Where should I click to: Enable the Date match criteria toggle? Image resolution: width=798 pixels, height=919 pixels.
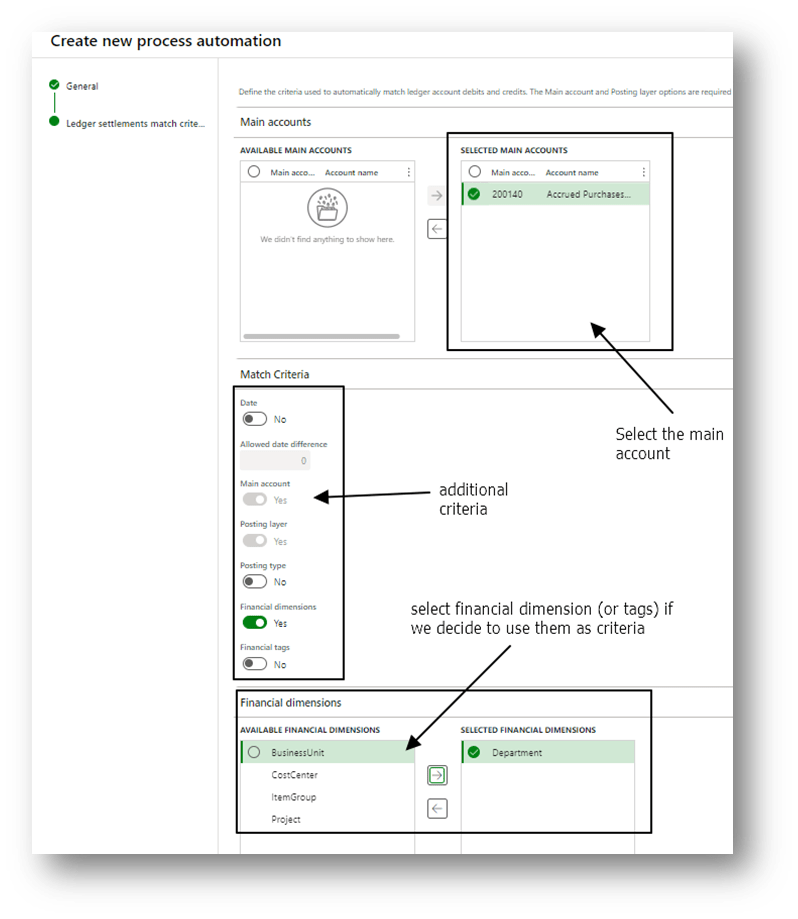255,419
